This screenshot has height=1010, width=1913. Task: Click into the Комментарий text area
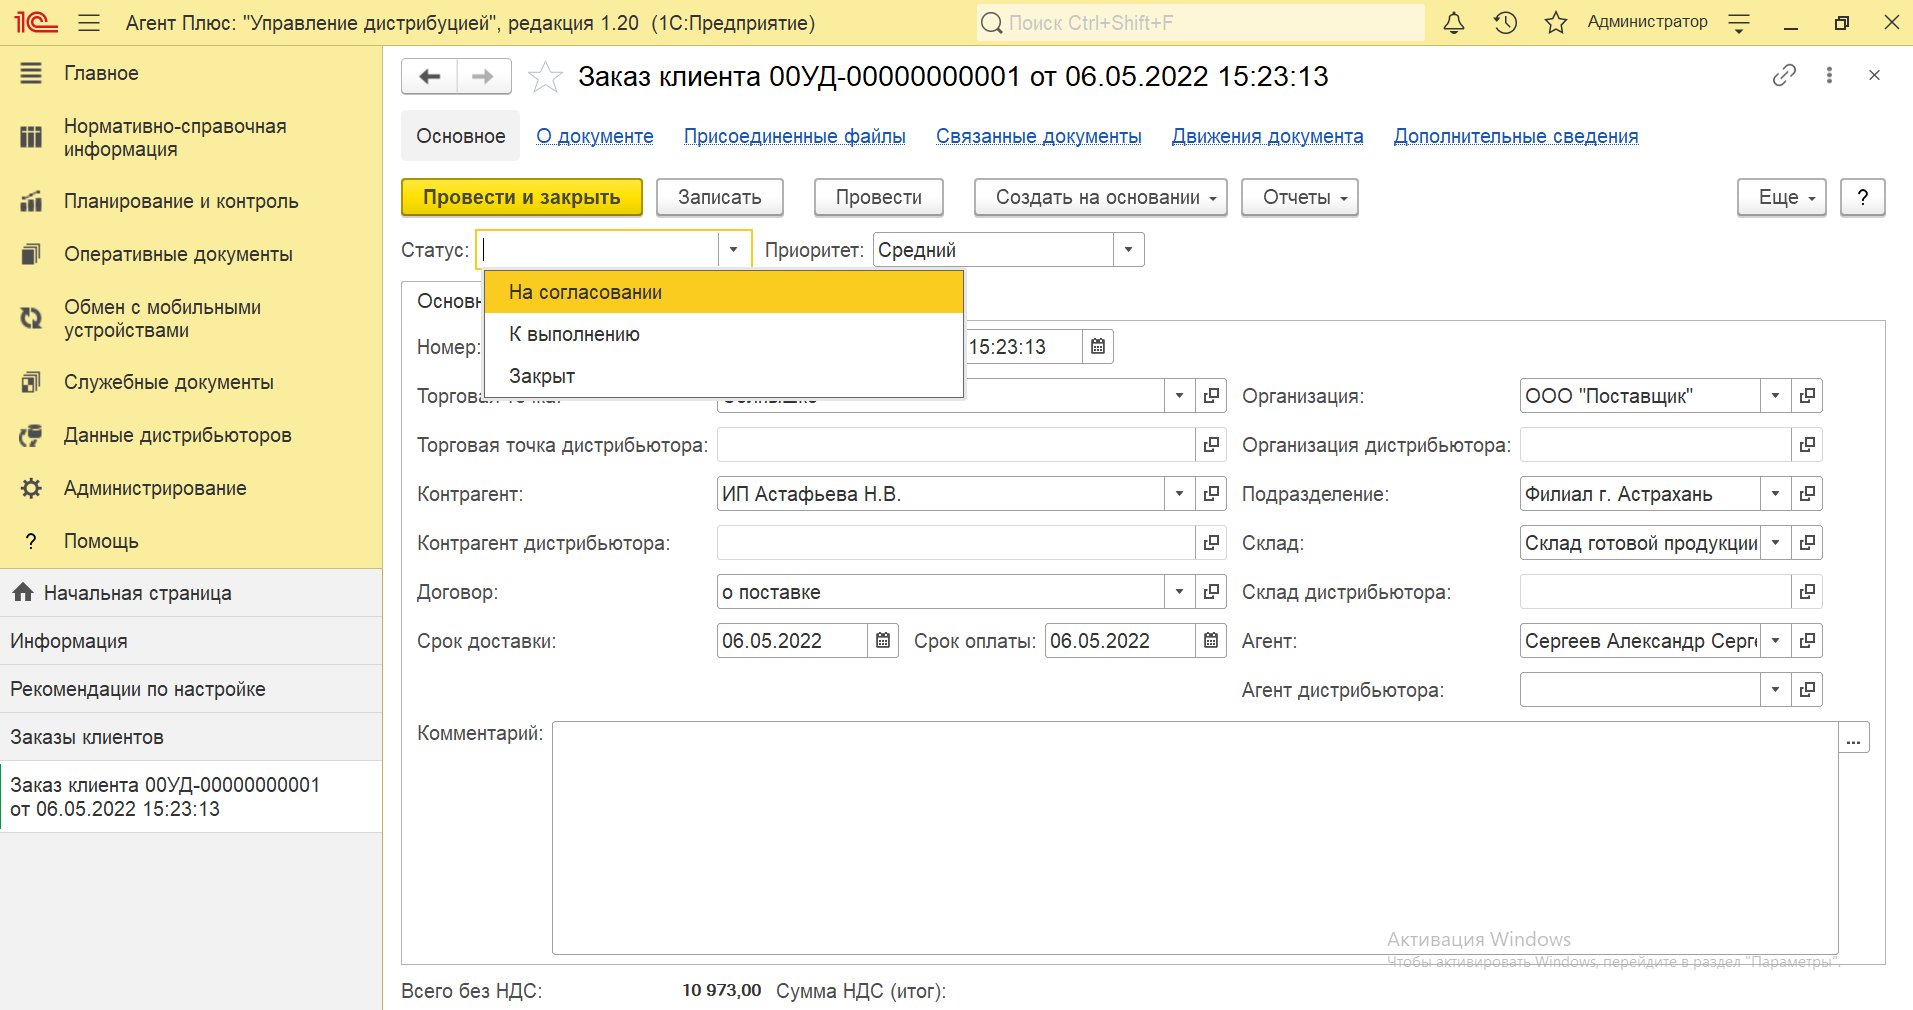[1194, 838]
